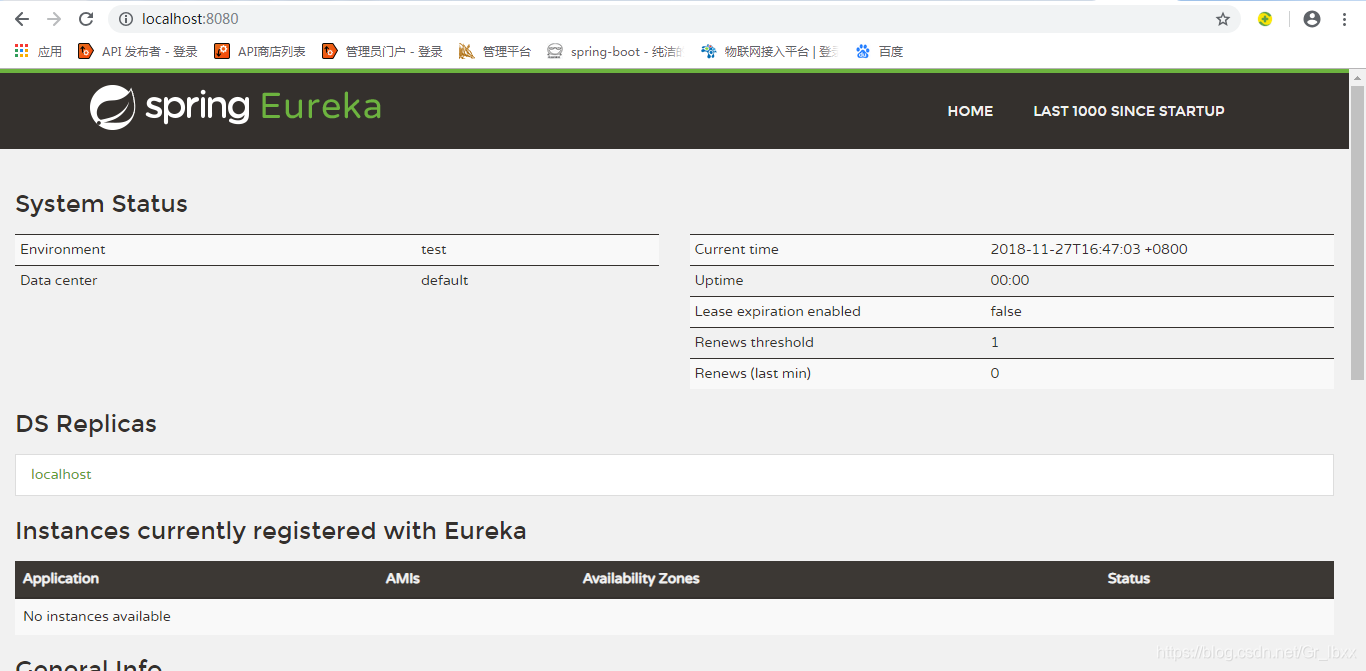Click the vertical scrollbar thumb
Viewport: 1366px width, 671px height.
1357,232
